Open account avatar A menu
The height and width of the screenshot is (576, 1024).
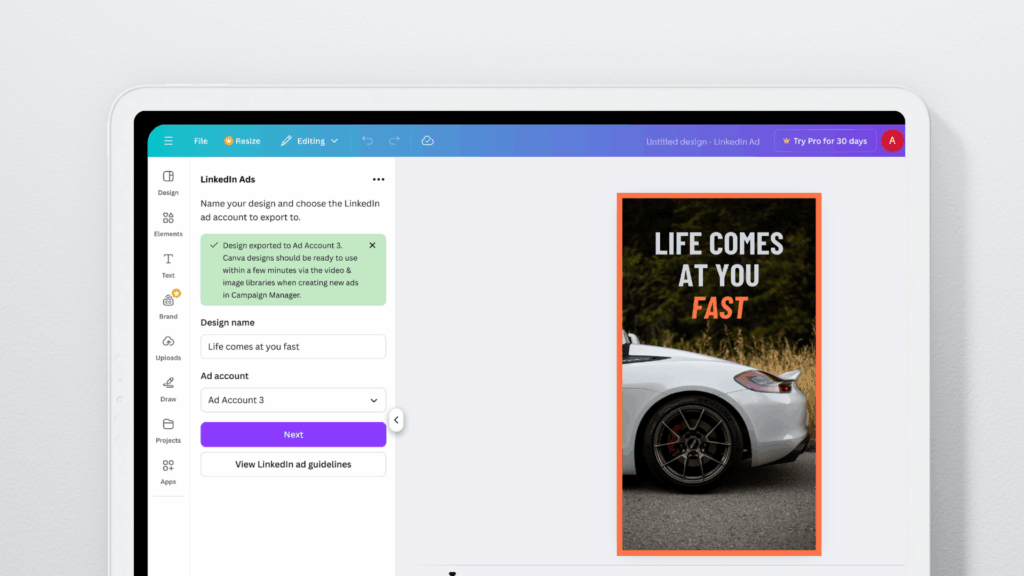tap(892, 141)
